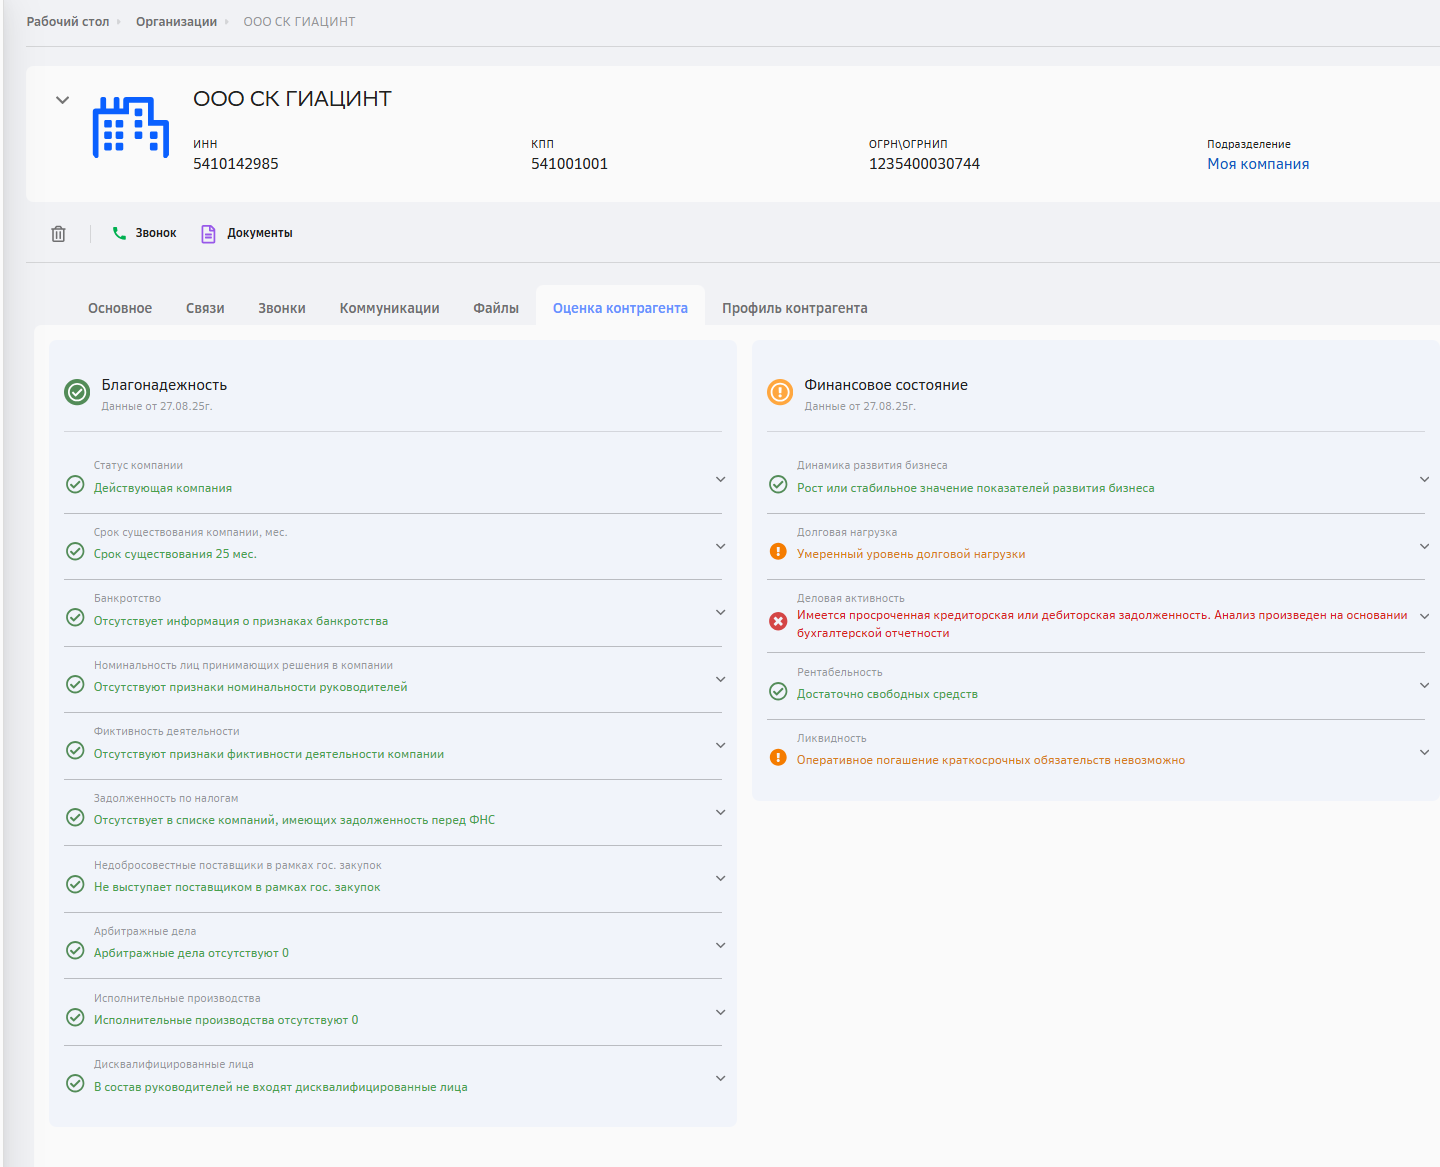Click check icon in Фиктивность деятельности row
Screen dimensions: 1440x1167
pos(75,751)
